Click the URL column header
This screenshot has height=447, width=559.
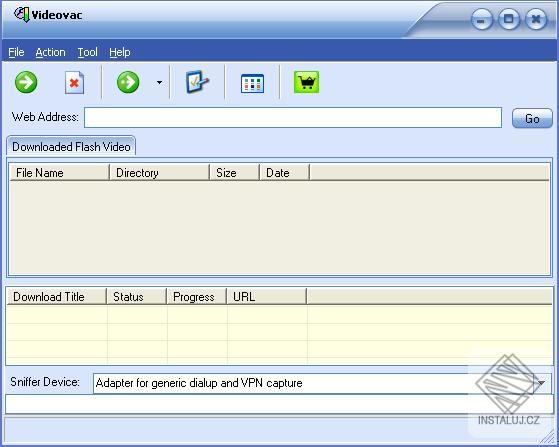coord(266,297)
